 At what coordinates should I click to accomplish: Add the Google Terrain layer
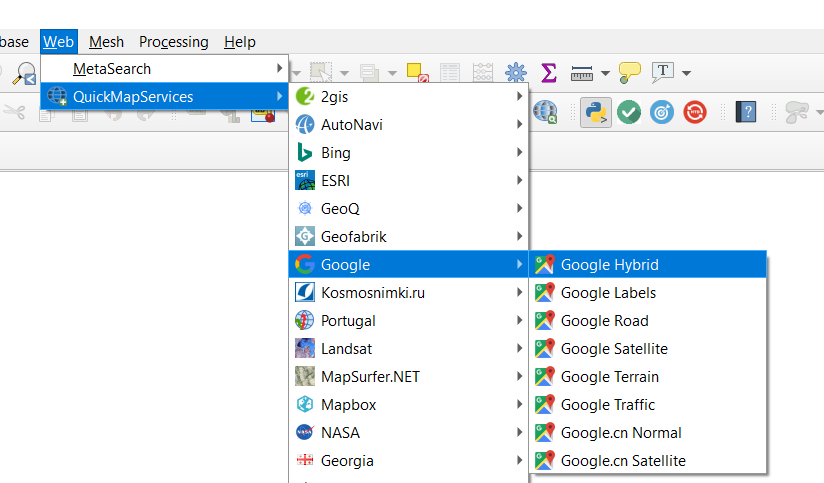[648, 376]
